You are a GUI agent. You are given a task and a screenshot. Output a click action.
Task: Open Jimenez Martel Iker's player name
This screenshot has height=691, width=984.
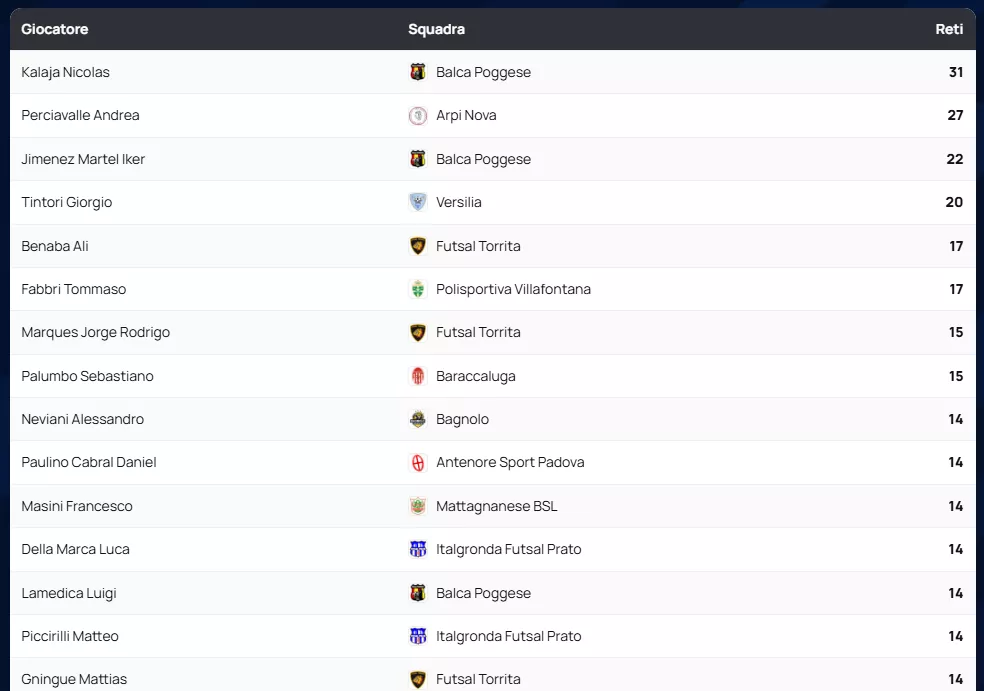(83, 159)
